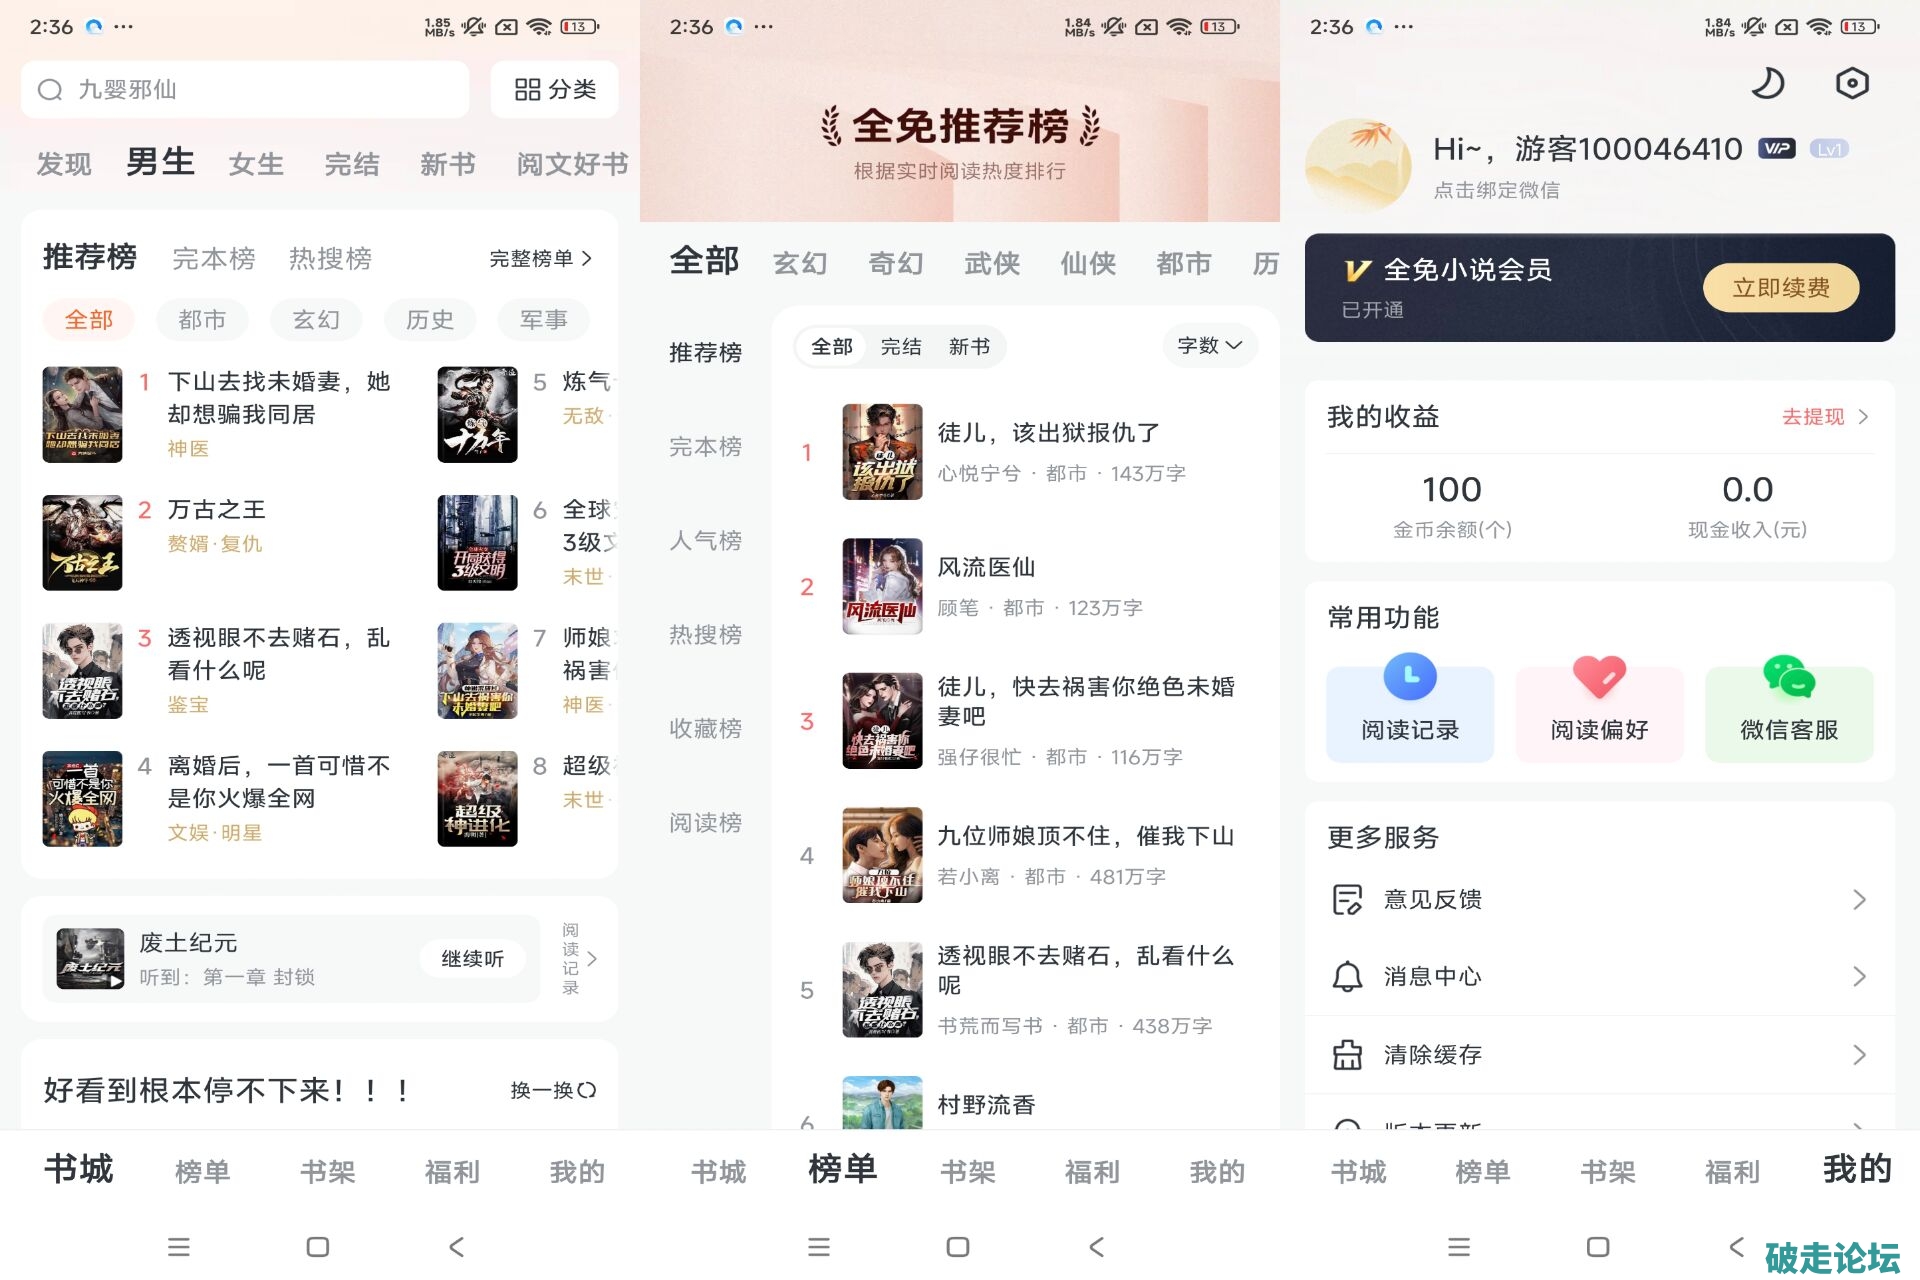
Task: Open settings hexagon icon in profile
Action: tap(1852, 83)
